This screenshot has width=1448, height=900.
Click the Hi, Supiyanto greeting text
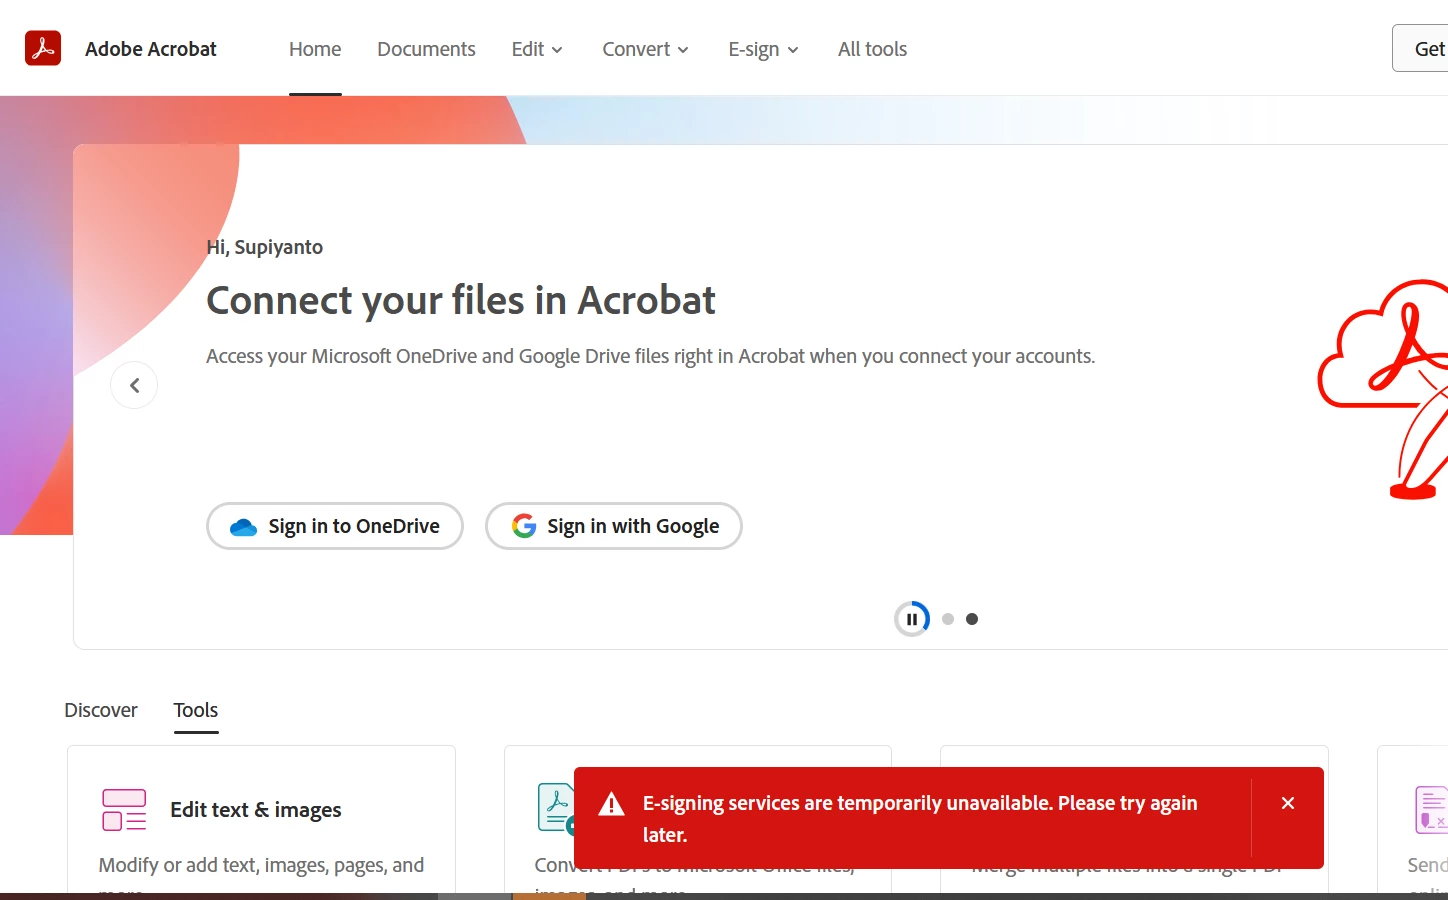click(265, 247)
